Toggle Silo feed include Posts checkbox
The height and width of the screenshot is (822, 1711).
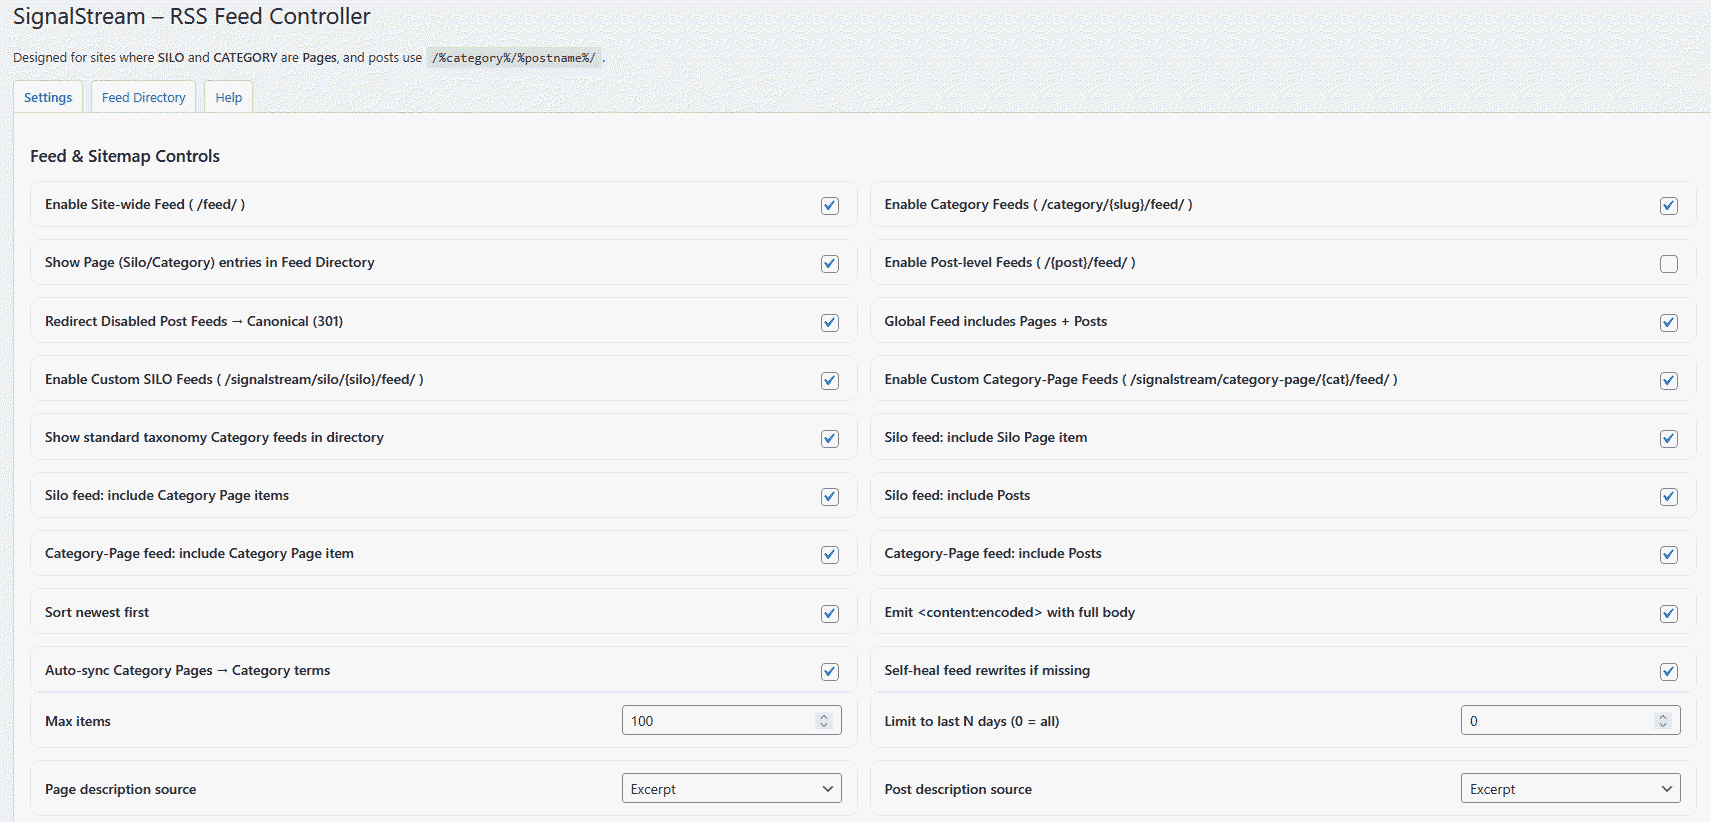pos(1668,497)
